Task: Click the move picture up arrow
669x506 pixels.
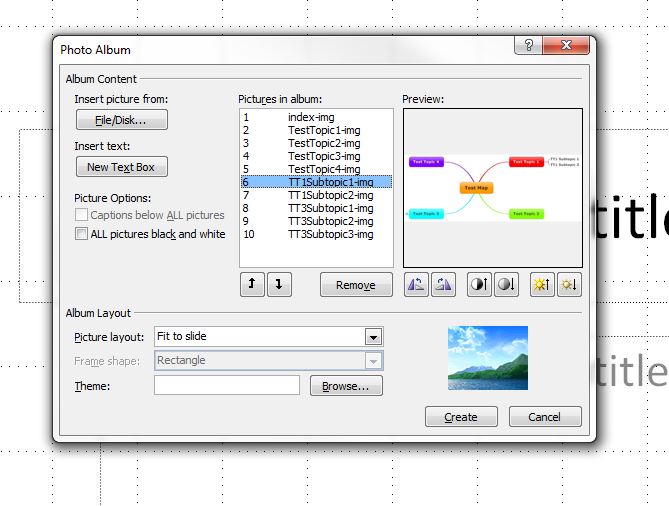Action: click(251, 285)
